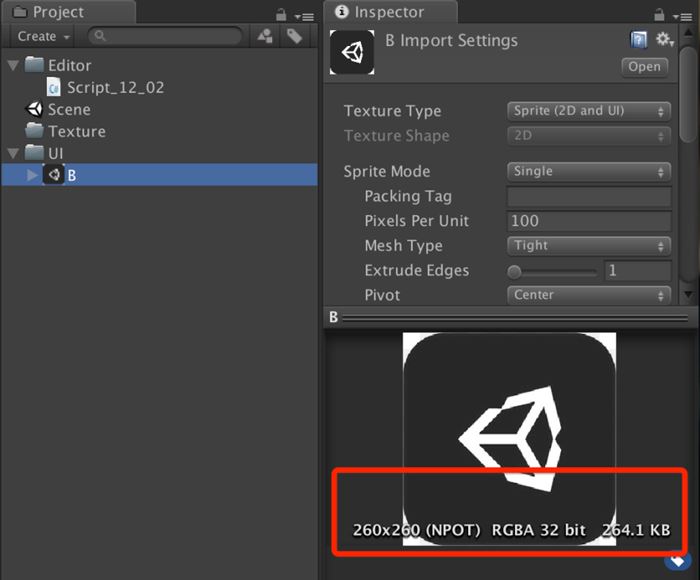Viewport: 700px width, 580px height.
Task: Toggle the Project panel lock icon
Action: click(284, 13)
